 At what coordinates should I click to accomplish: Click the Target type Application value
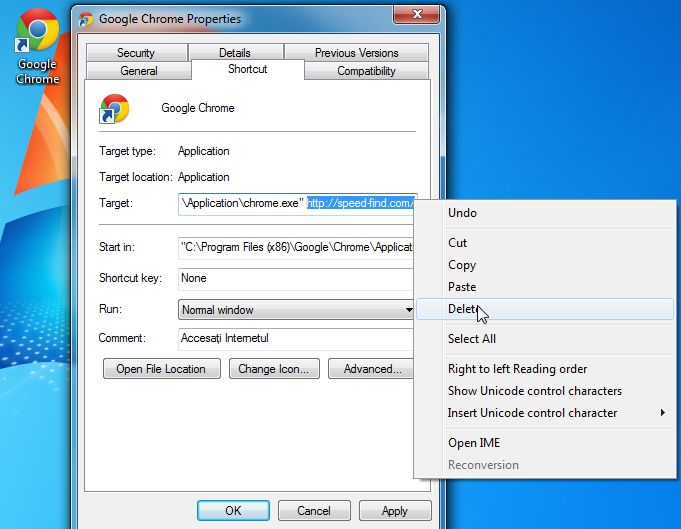[204, 151]
